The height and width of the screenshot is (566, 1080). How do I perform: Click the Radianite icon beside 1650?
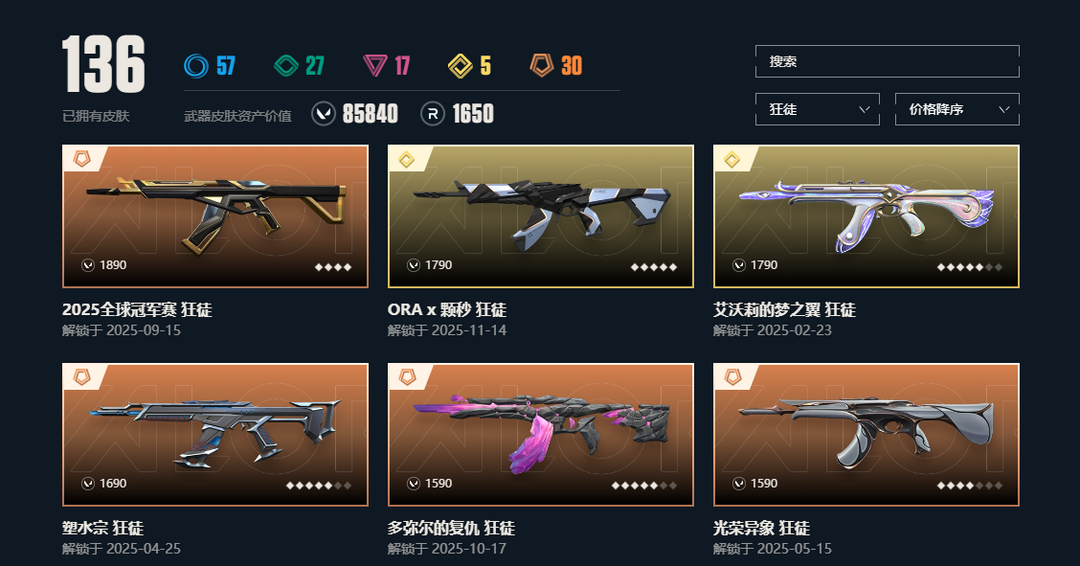(x=433, y=114)
